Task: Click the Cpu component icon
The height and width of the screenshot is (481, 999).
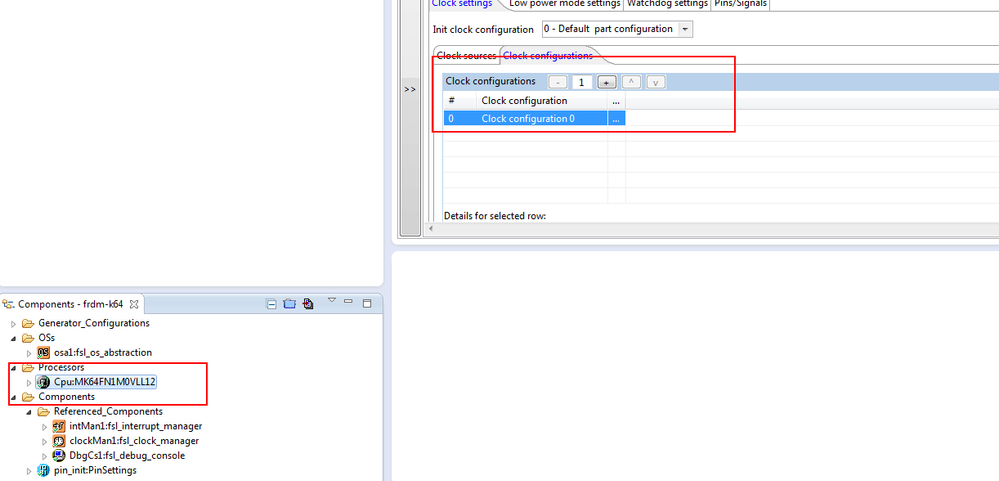Action: pyautogui.click(x=43, y=382)
